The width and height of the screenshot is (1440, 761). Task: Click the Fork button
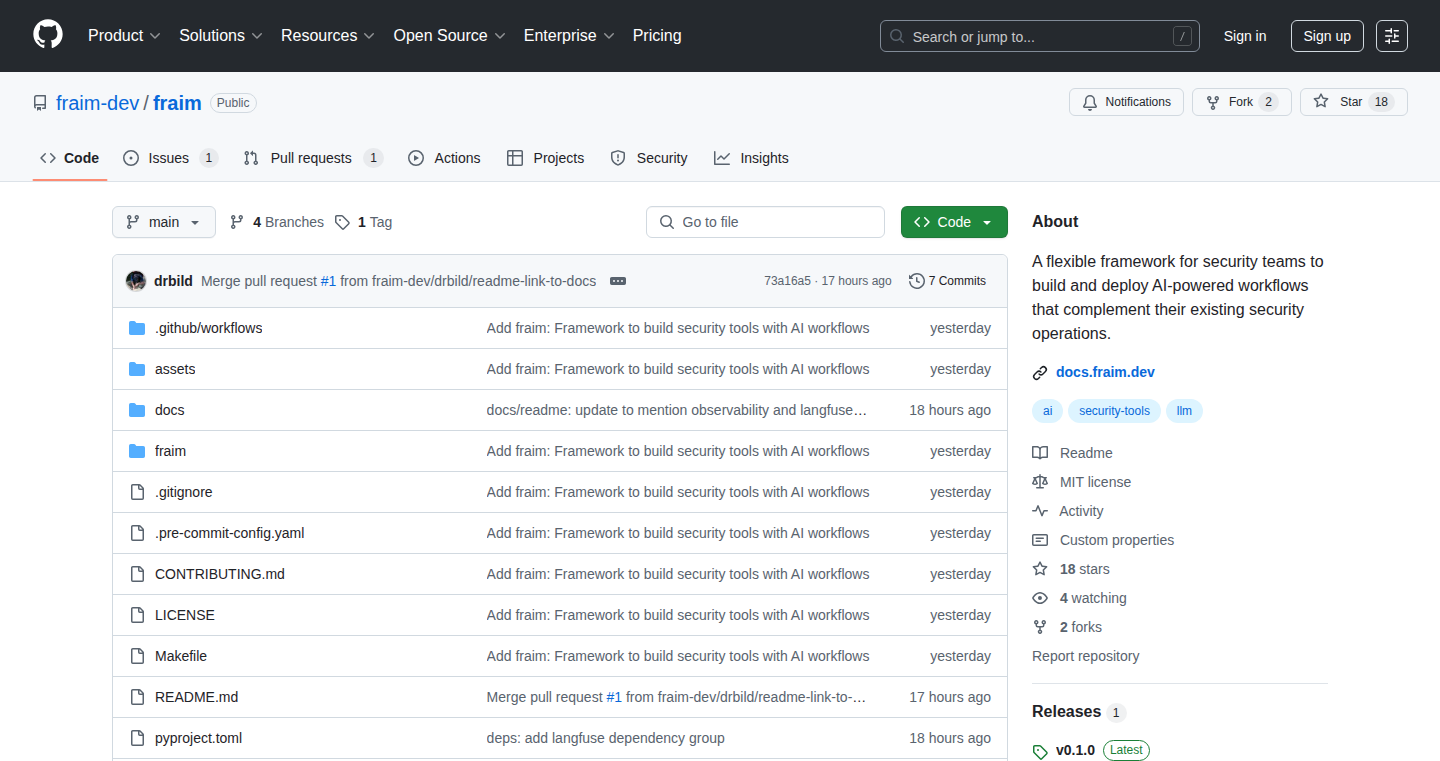point(1242,102)
